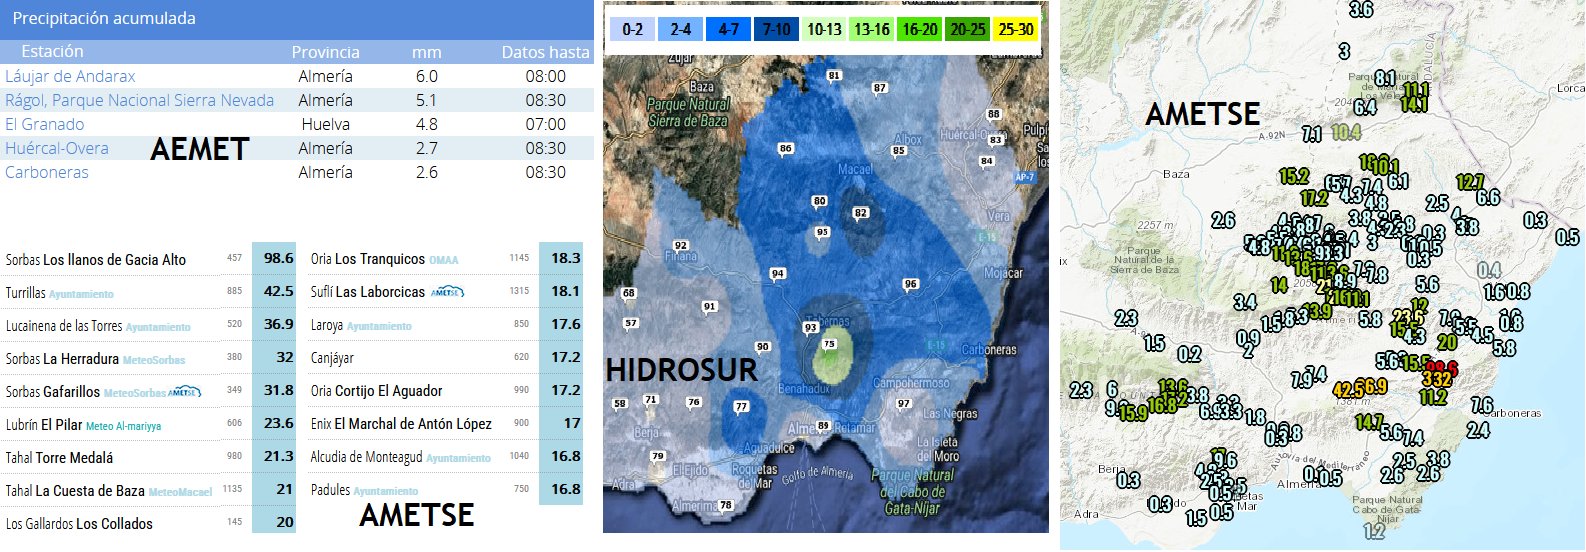The width and height of the screenshot is (1586, 552).
Task: Click station marker 94 on the Hidrosur map
Action: 777,274
